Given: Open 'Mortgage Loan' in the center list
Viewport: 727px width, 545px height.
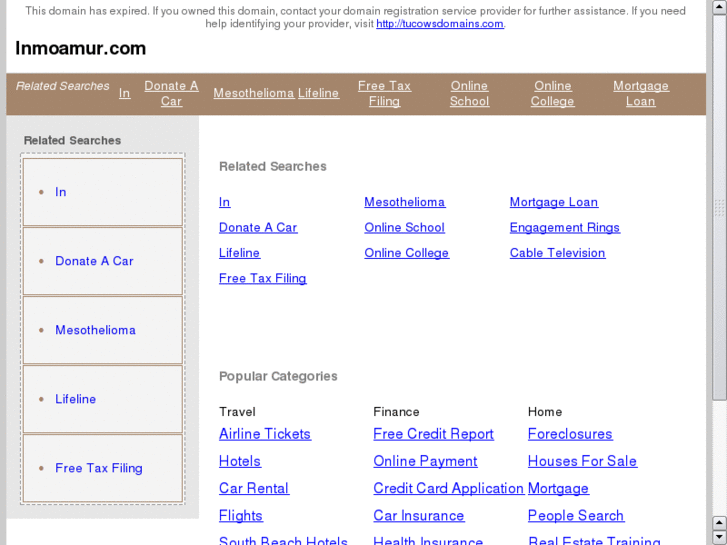Looking at the screenshot, I should point(554,202).
